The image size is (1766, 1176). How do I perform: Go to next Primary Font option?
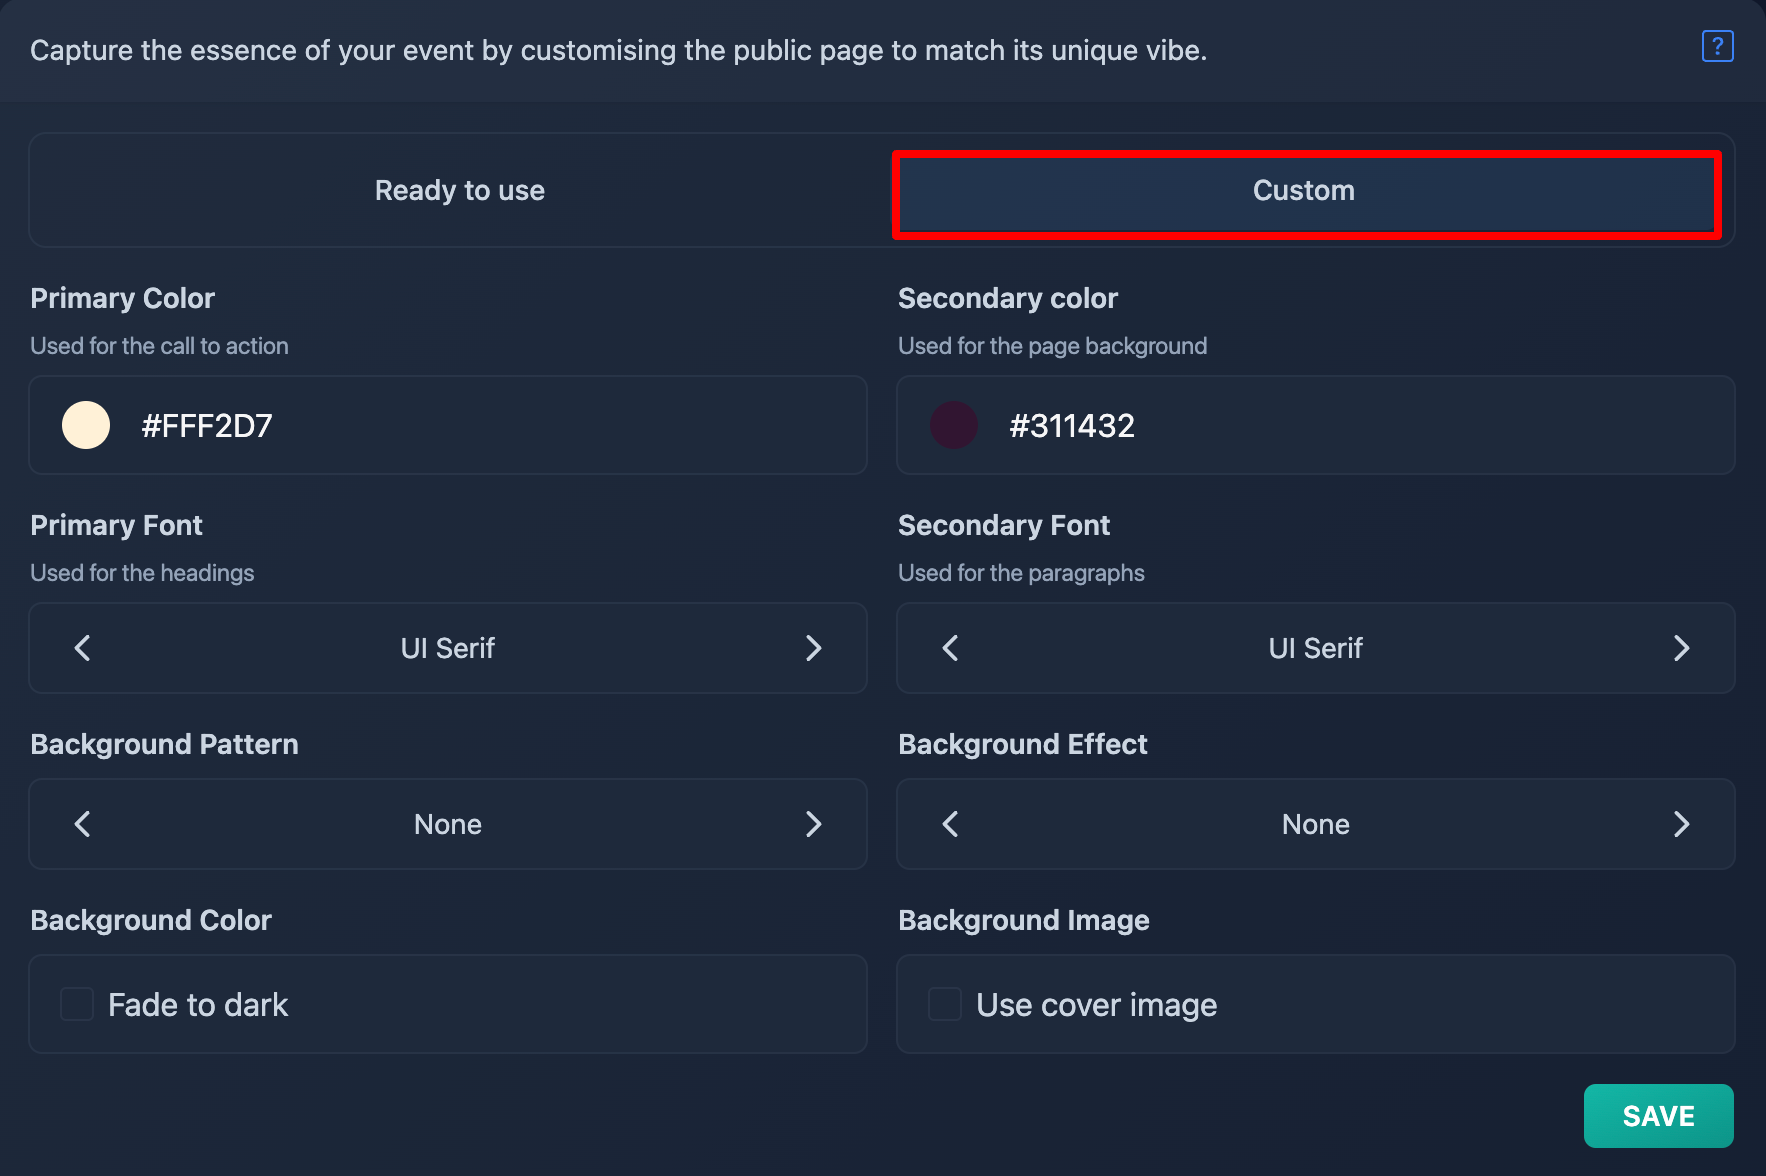pos(813,648)
